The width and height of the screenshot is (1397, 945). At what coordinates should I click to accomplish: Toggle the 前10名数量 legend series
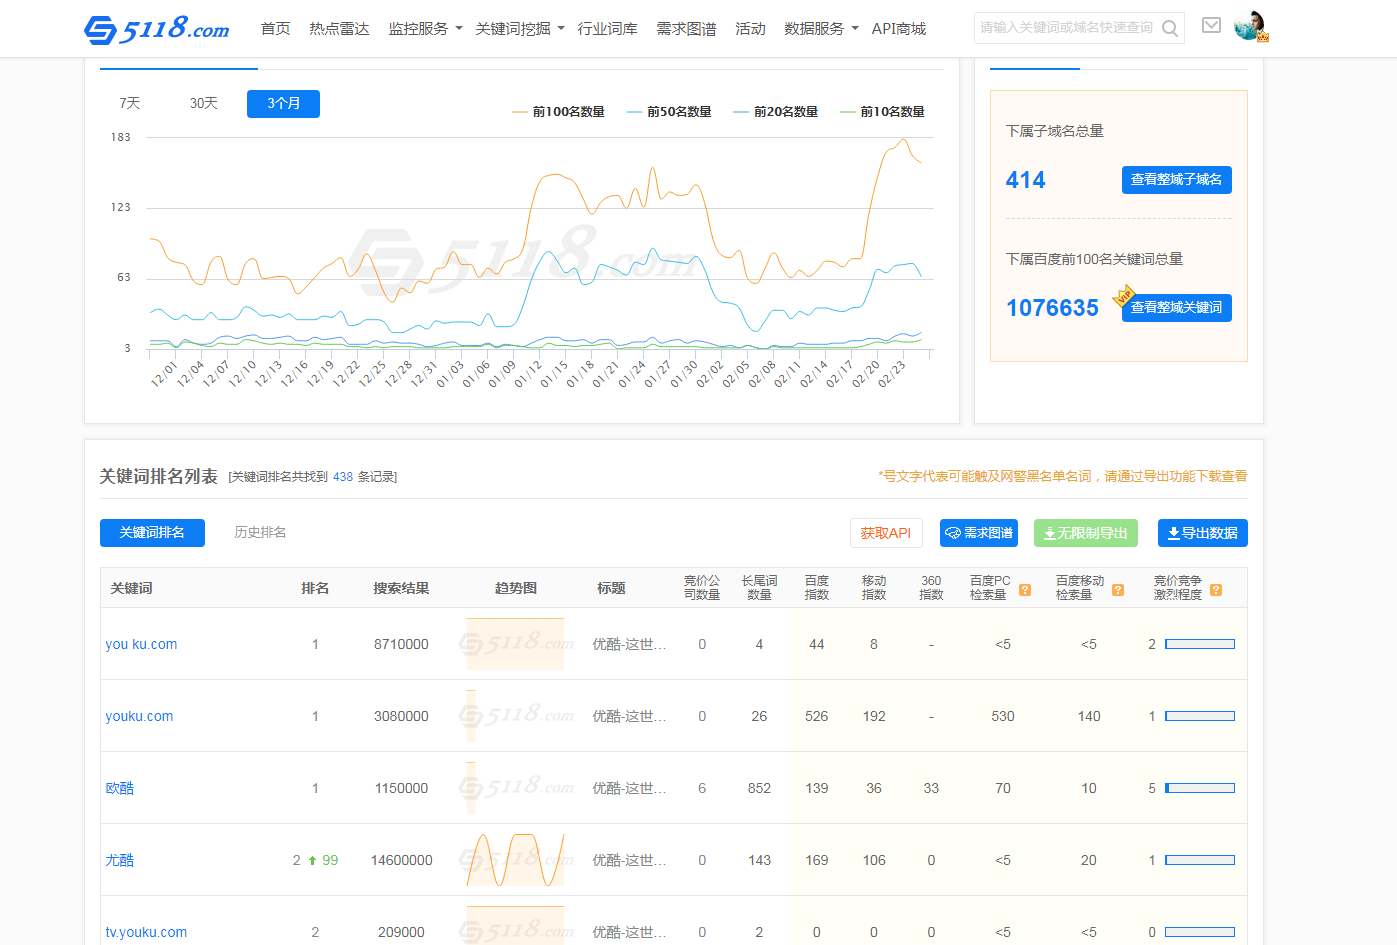[x=882, y=112]
